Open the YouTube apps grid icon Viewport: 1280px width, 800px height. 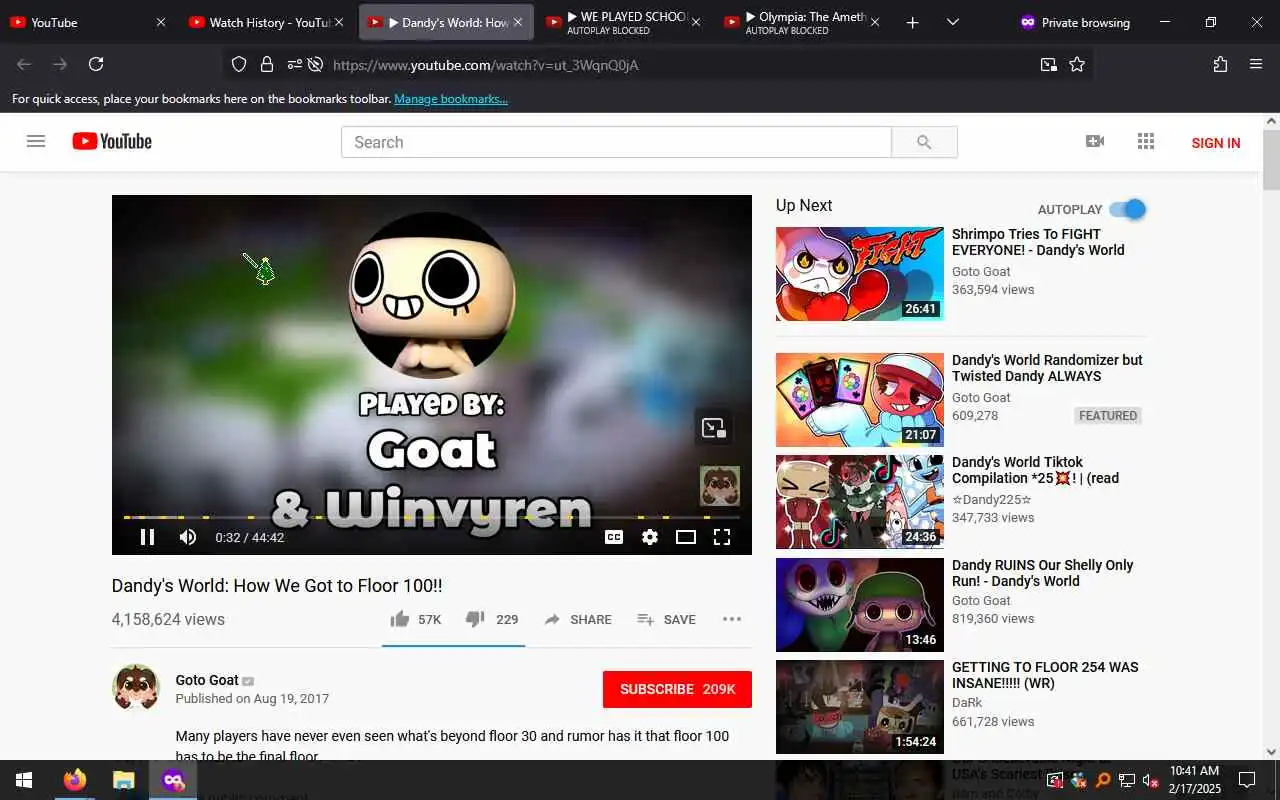(x=1146, y=141)
